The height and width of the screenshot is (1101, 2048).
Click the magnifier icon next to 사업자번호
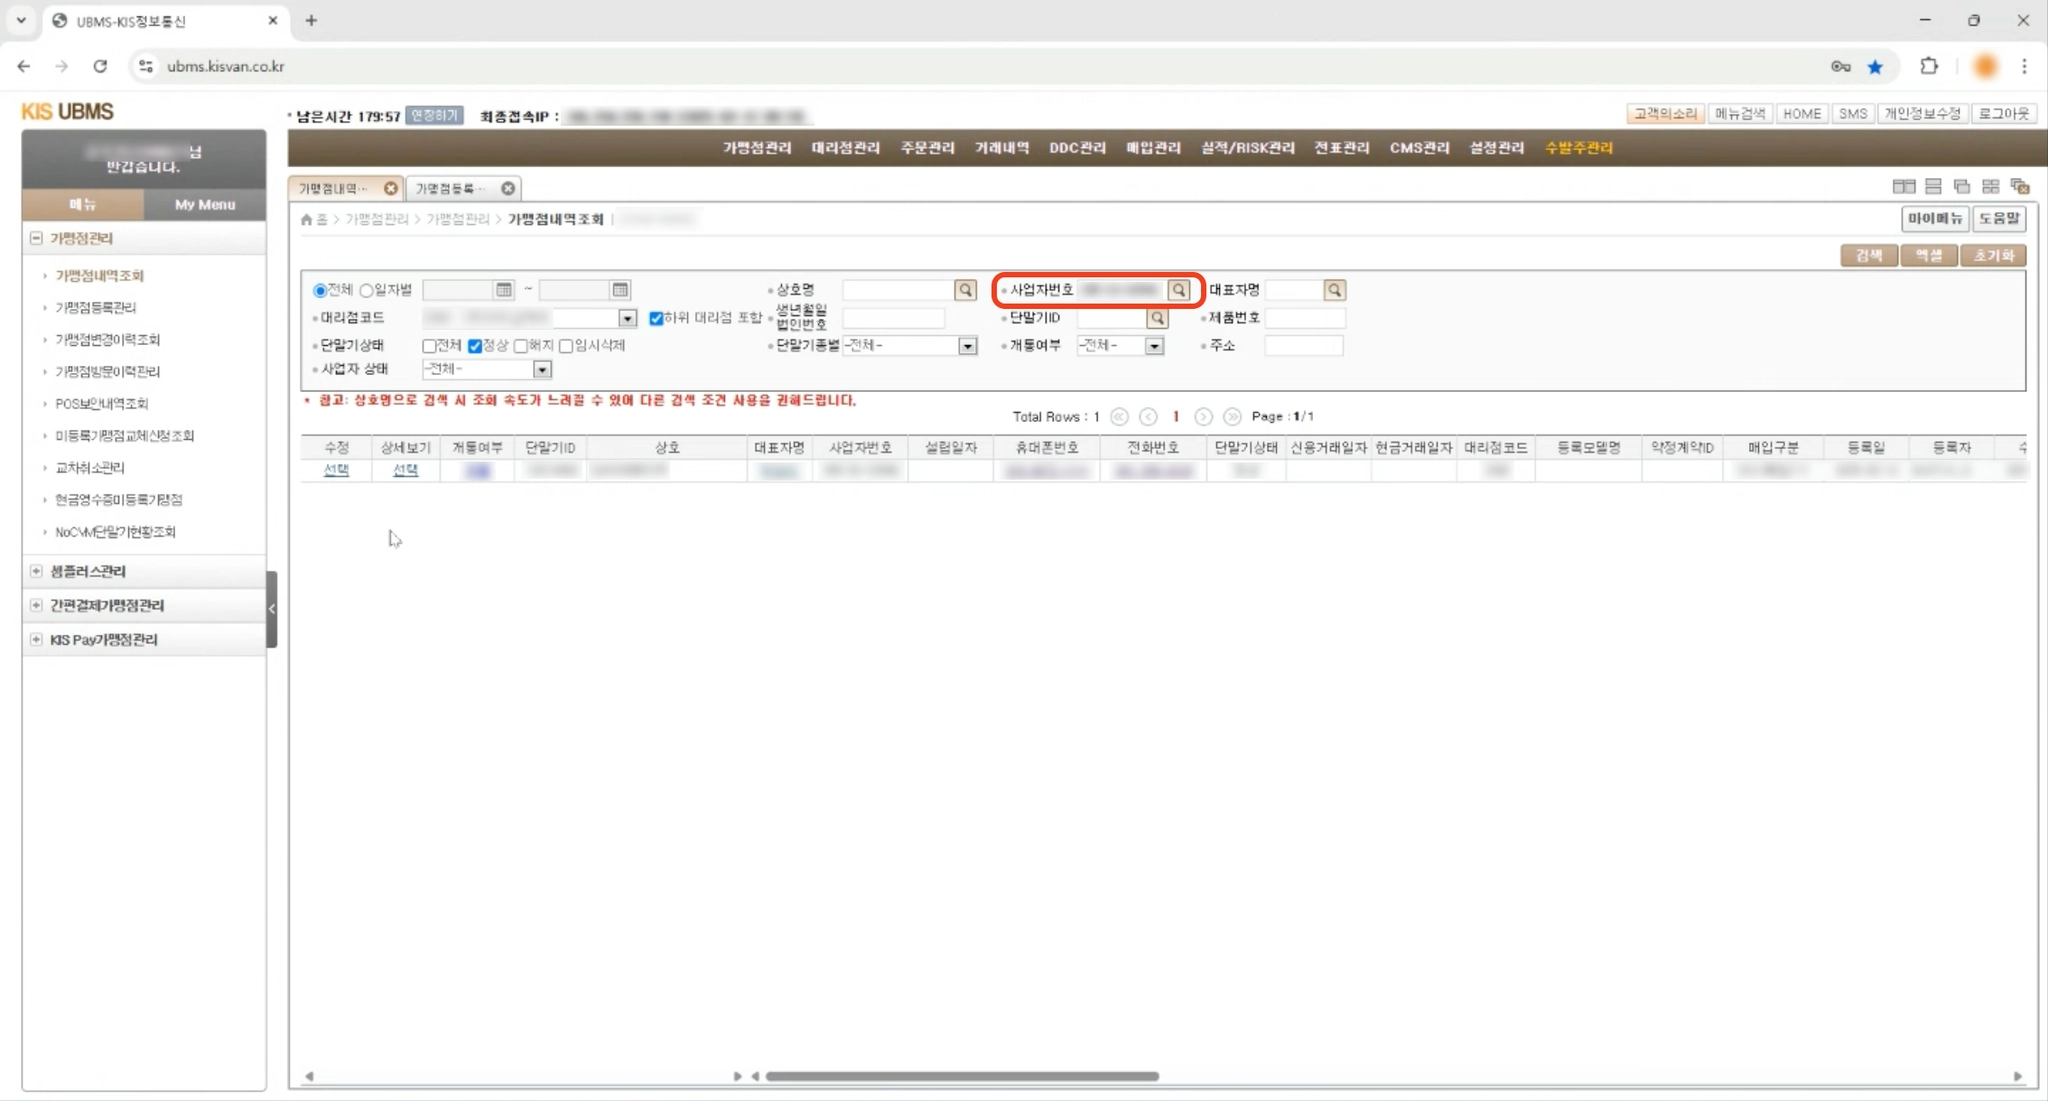pyautogui.click(x=1179, y=290)
